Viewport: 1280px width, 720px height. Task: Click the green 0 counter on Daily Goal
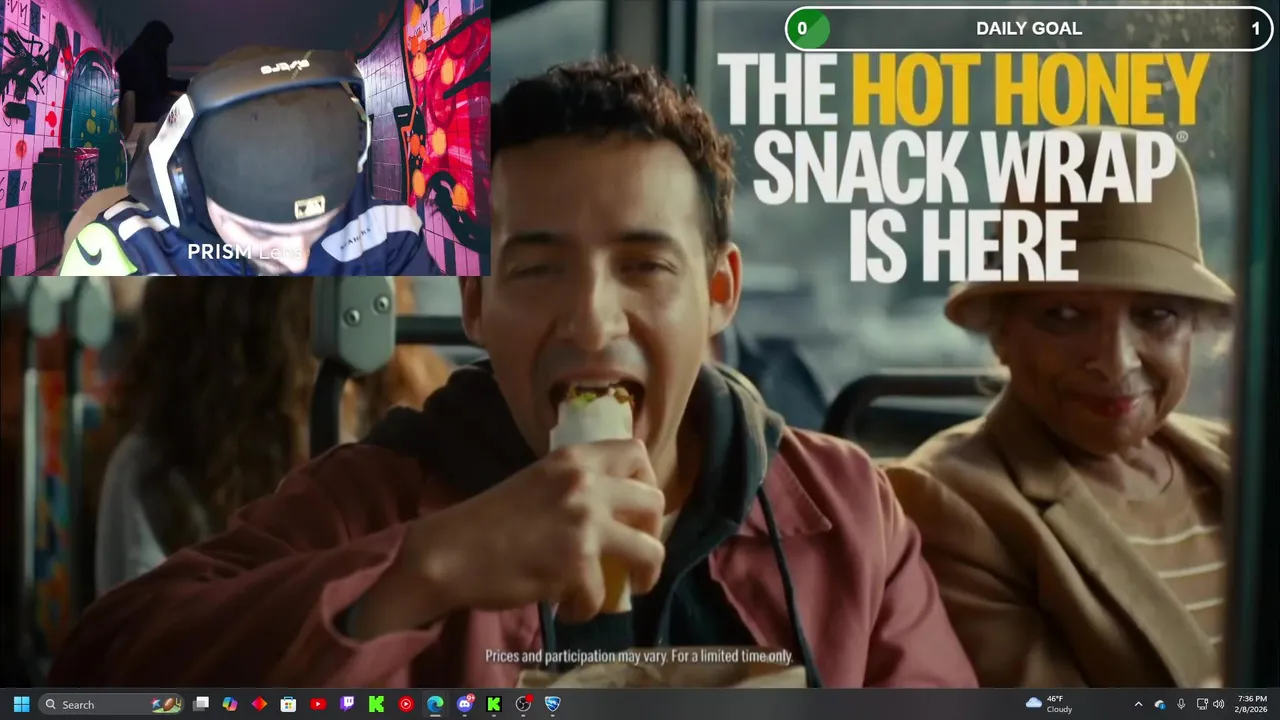[x=802, y=29]
